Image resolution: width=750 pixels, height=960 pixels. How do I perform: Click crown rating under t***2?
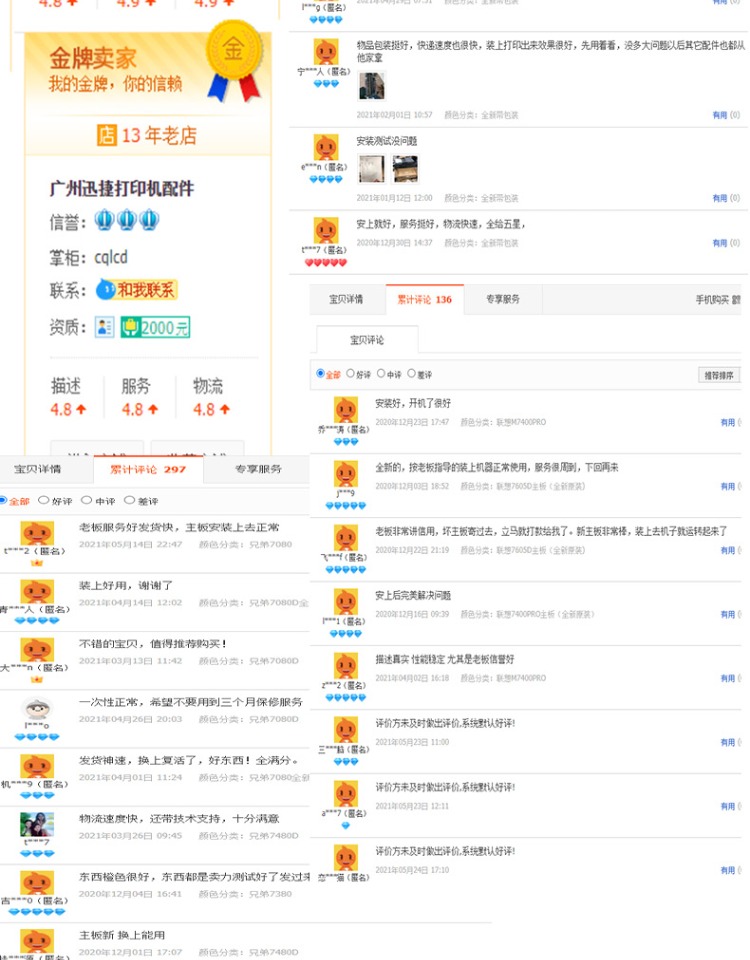(37, 563)
